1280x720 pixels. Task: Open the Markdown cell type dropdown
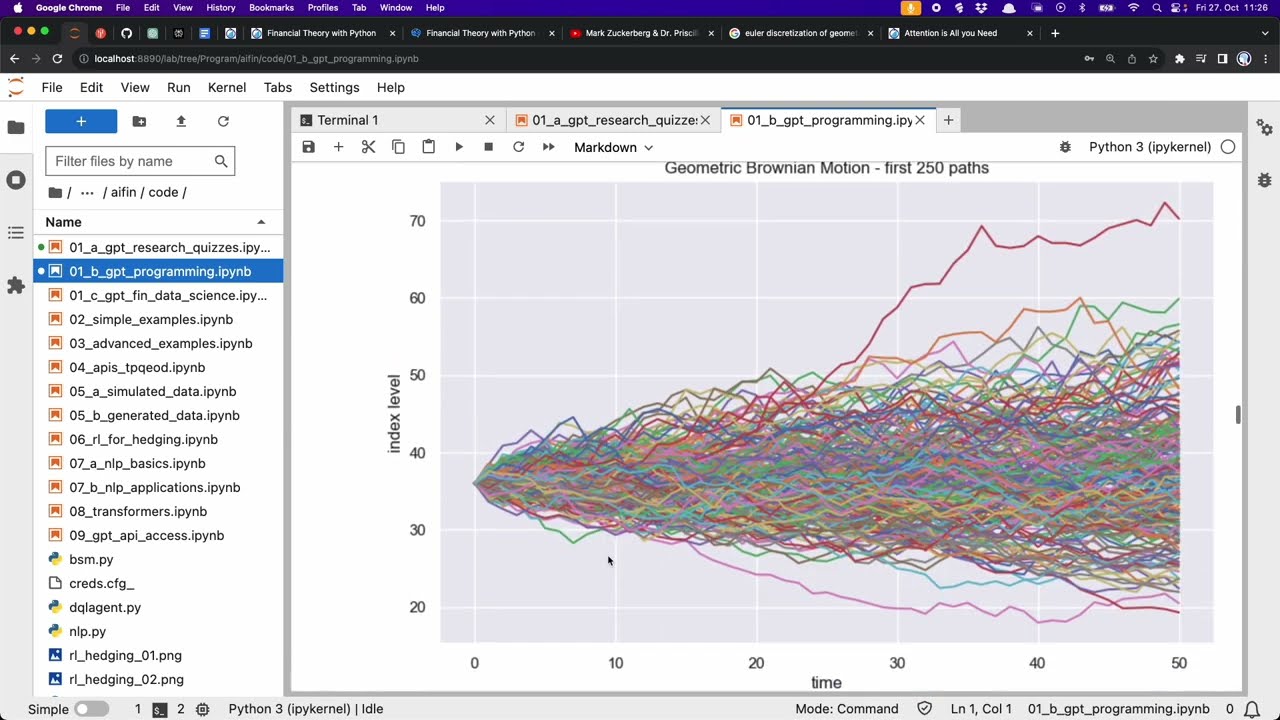pyautogui.click(x=613, y=147)
